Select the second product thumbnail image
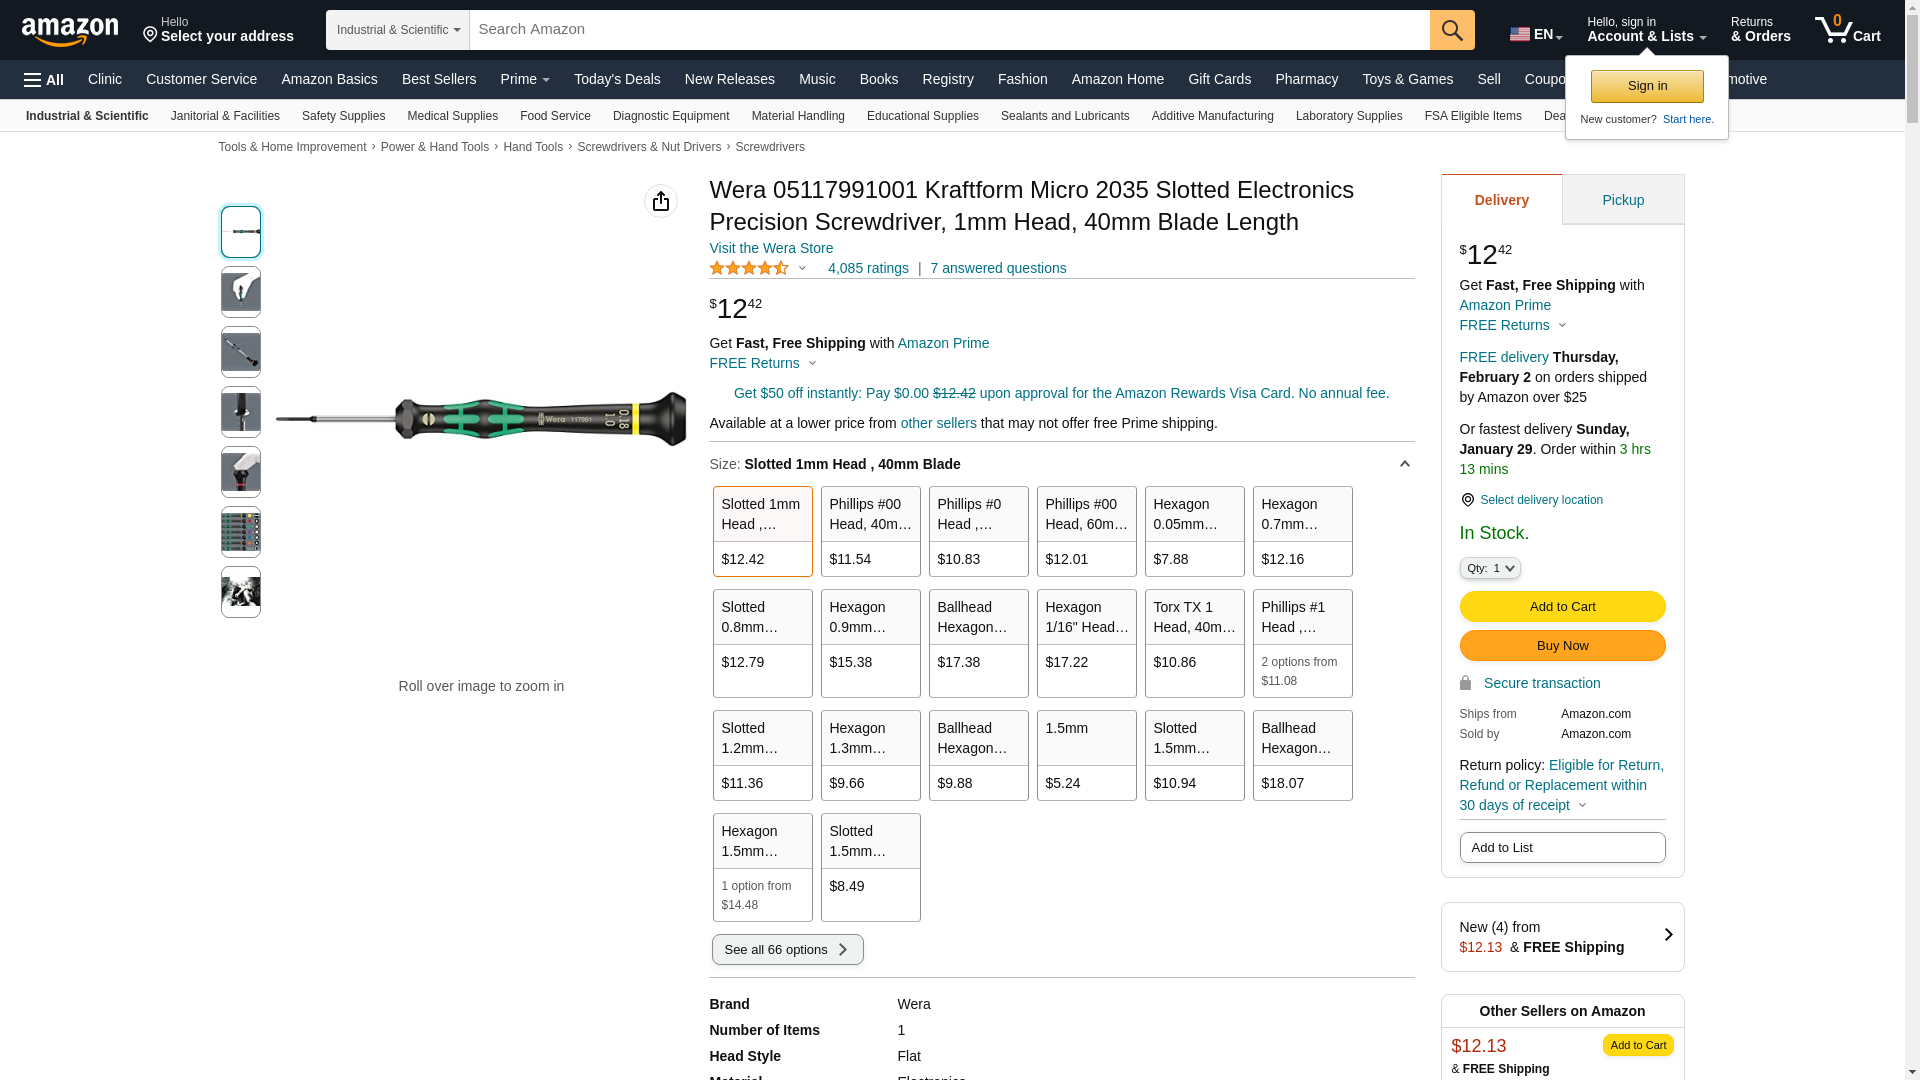This screenshot has height=1080, width=1920. coord(241,292)
